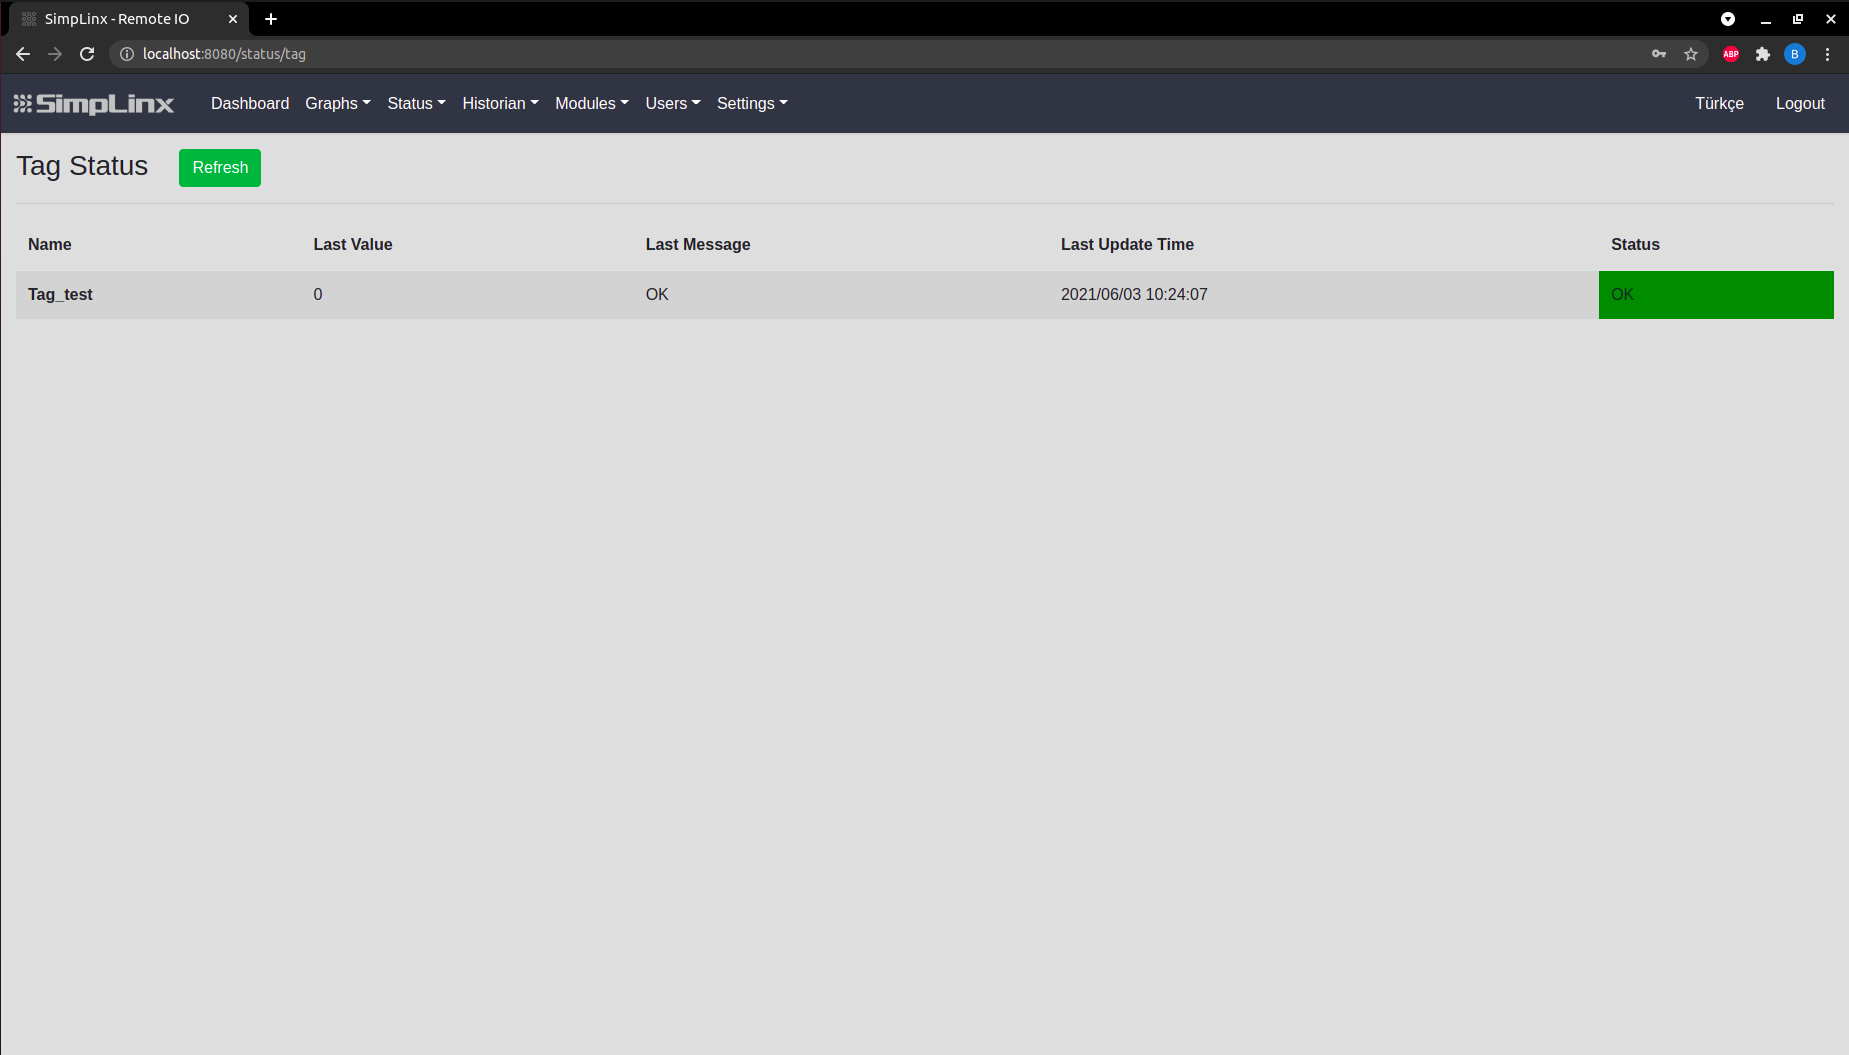Open the Chrome profile avatar B
Screen dimensions: 1849x1055
[1795, 54]
